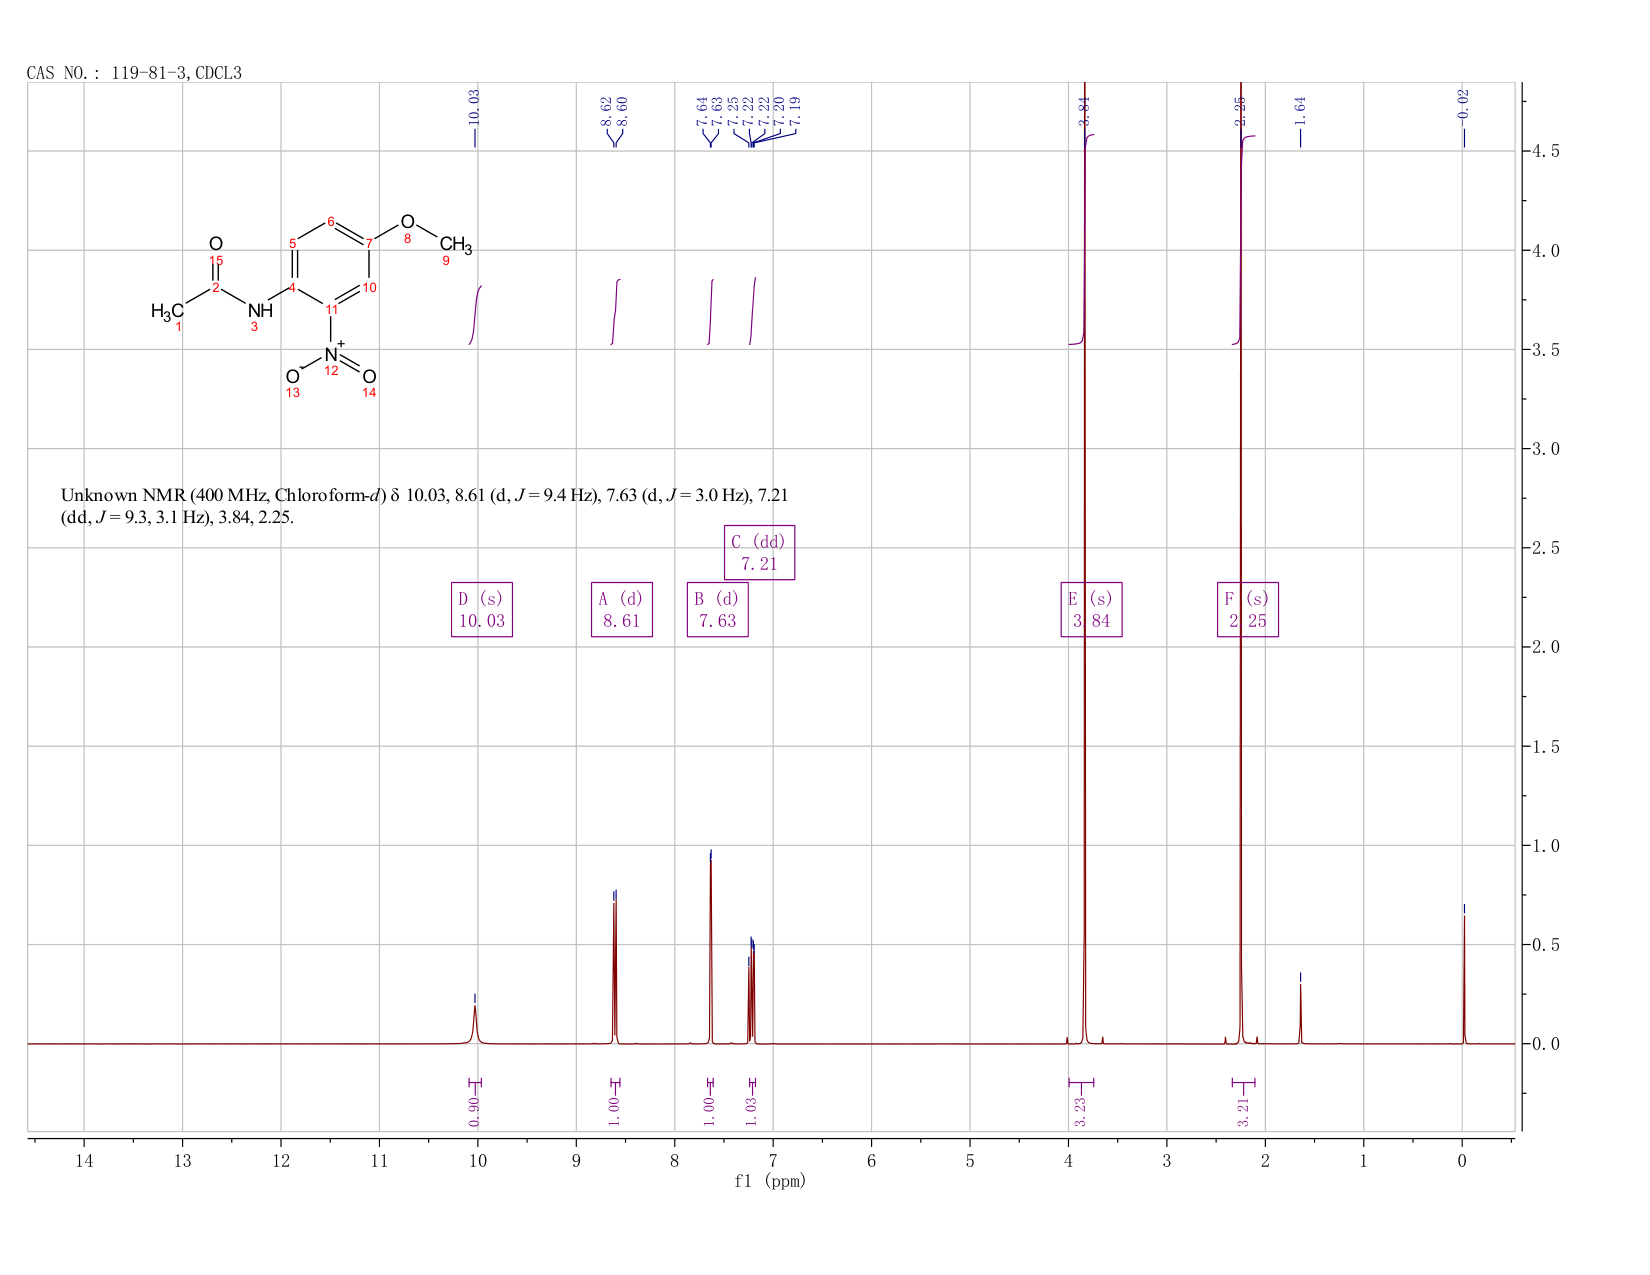Click the A (d) 8.61 multiplet box
Viewport: 1650px width, 1275px height.
point(622,610)
